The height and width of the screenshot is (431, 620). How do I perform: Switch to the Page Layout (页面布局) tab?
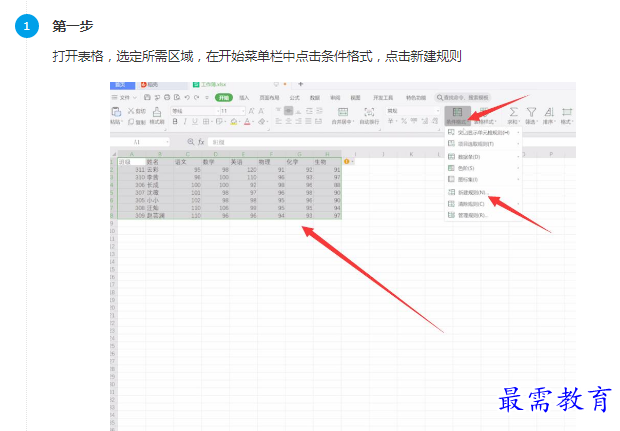tap(269, 98)
